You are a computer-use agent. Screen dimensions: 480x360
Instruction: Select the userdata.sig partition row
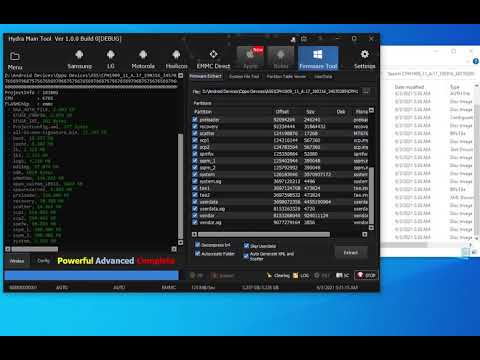pyautogui.click(x=280, y=208)
